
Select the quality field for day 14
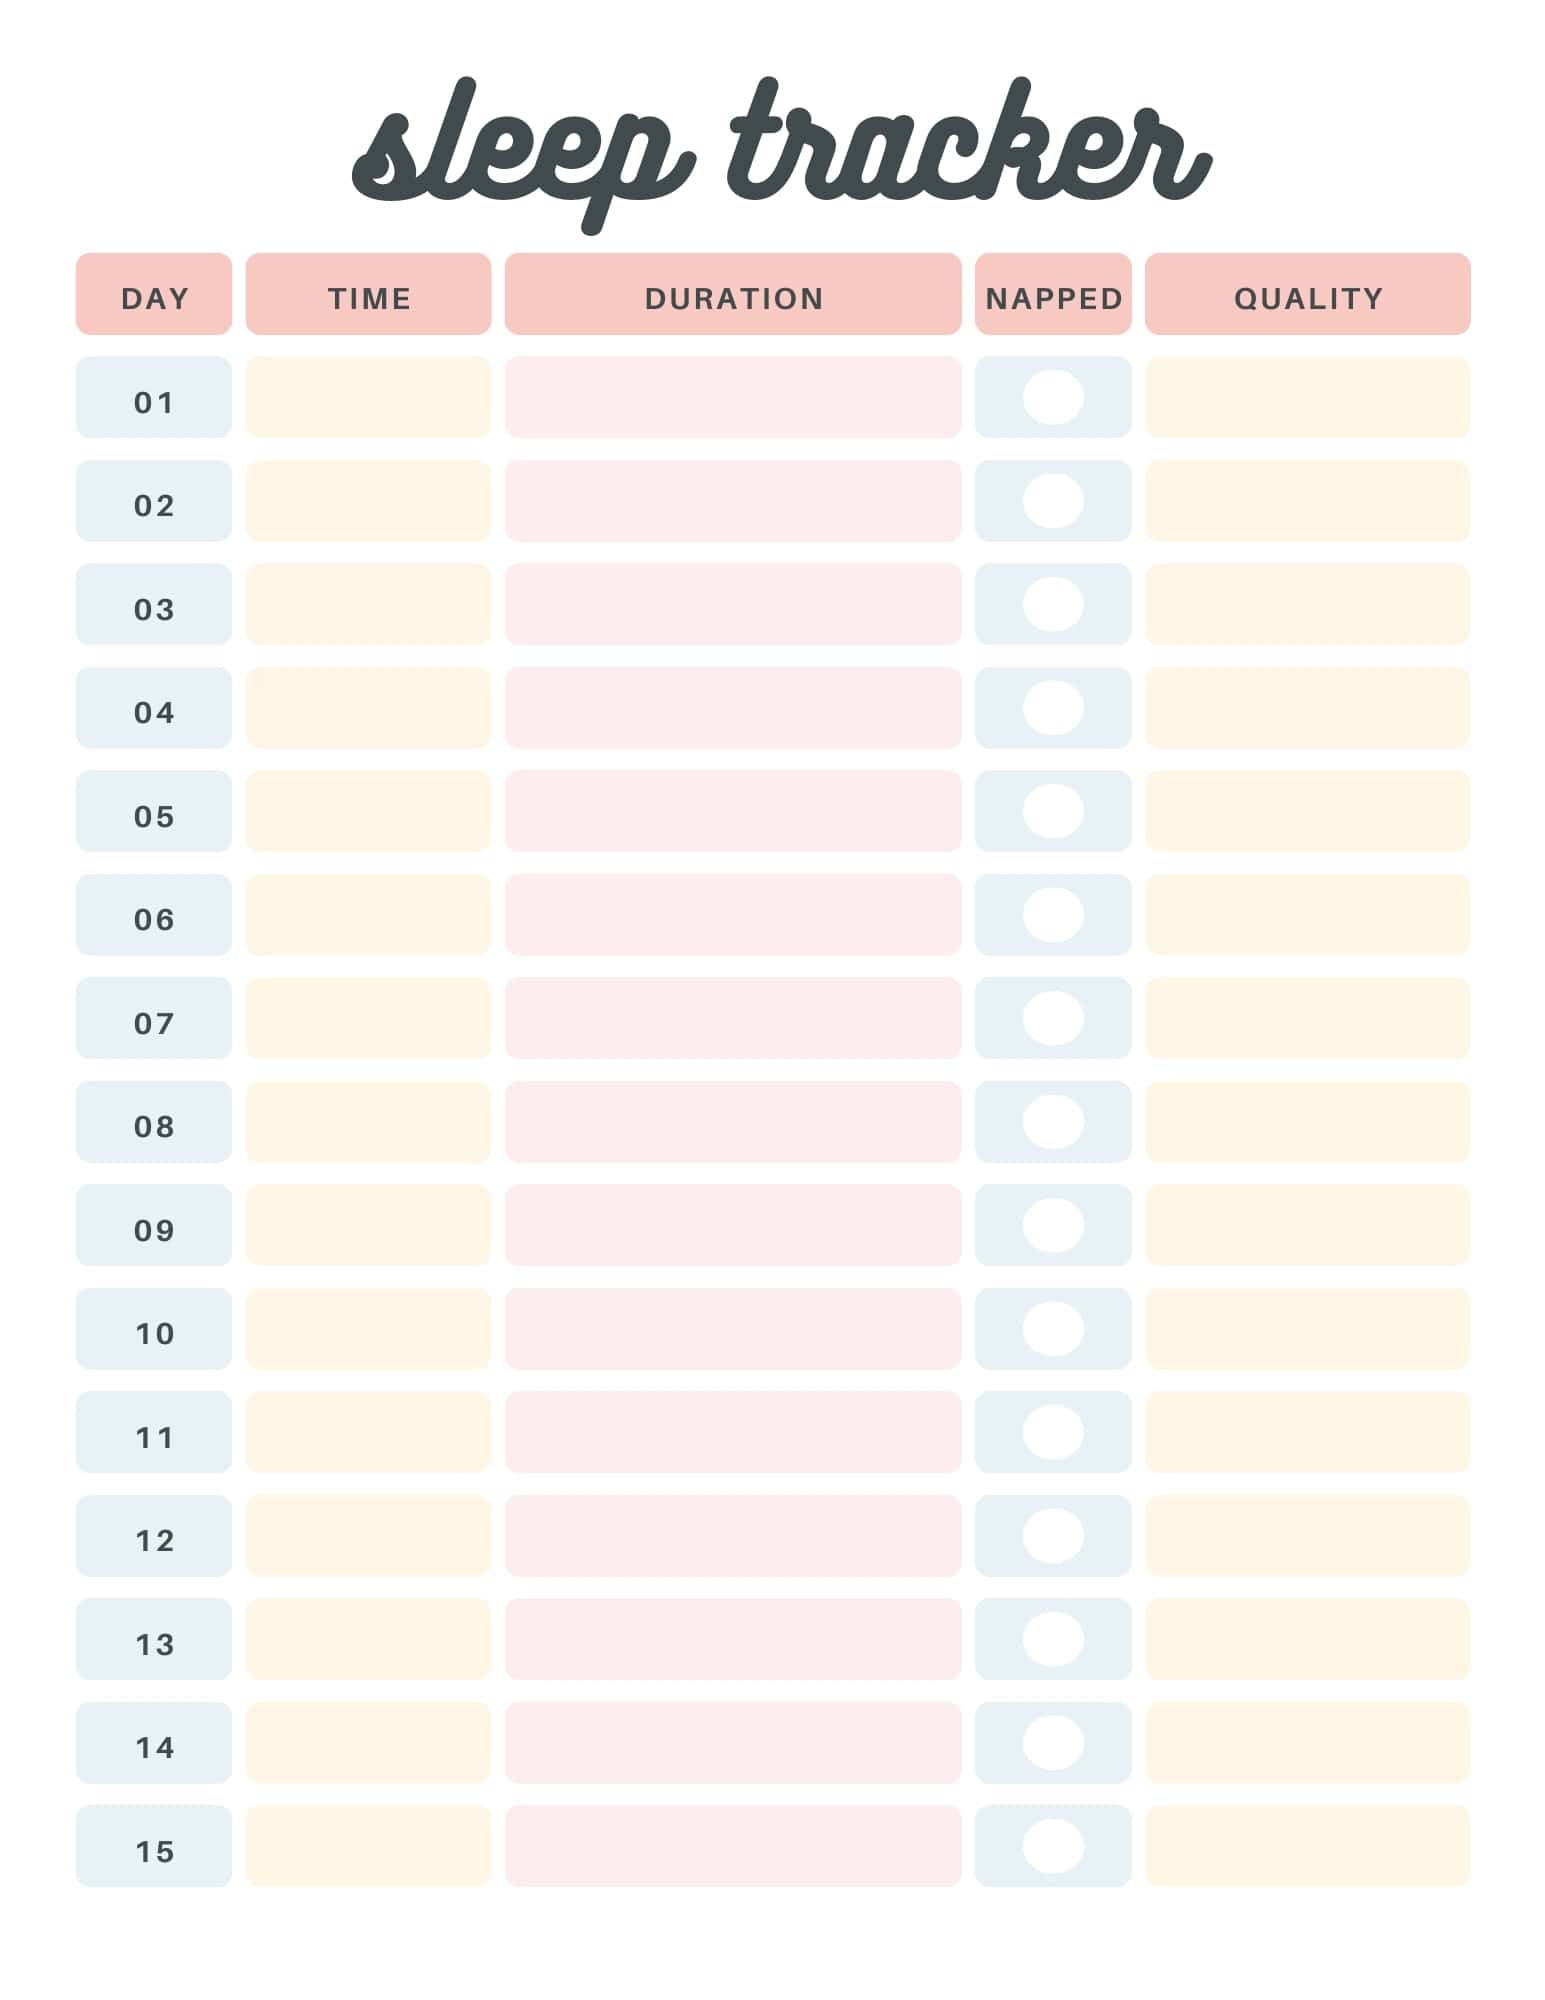[x=1307, y=1743]
